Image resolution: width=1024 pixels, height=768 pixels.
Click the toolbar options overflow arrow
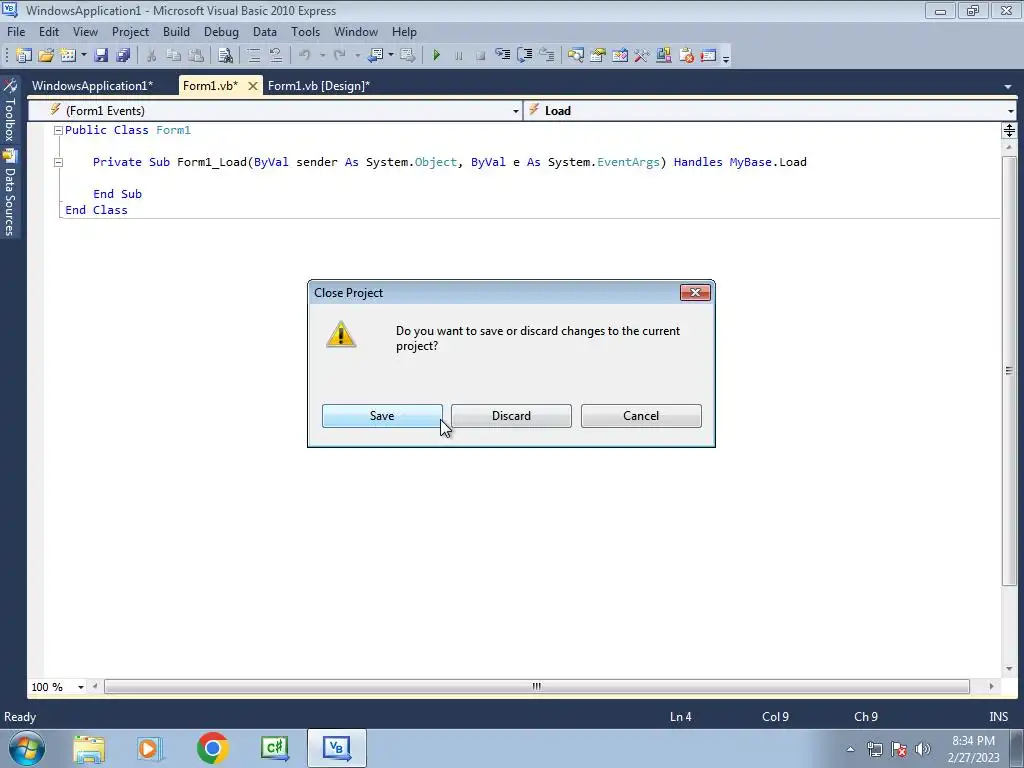[x=726, y=57]
